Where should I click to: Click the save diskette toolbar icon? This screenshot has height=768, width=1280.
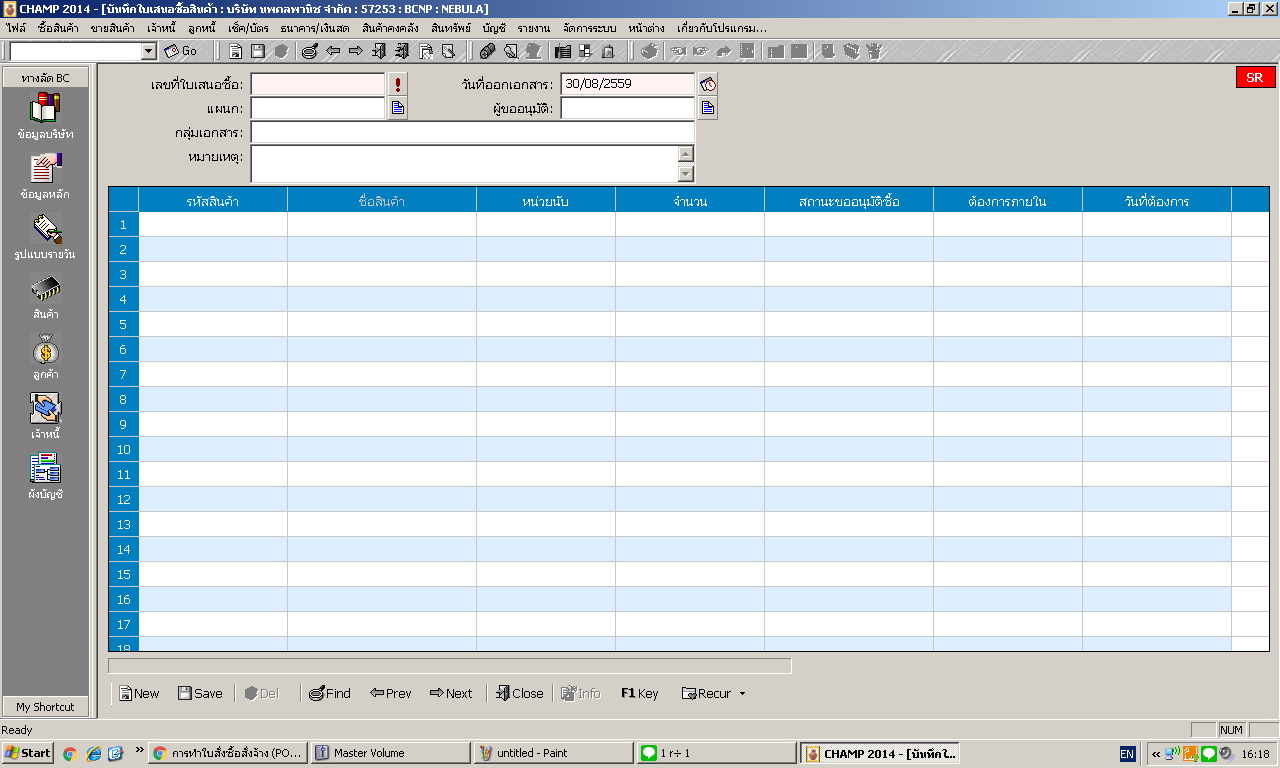click(258, 51)
